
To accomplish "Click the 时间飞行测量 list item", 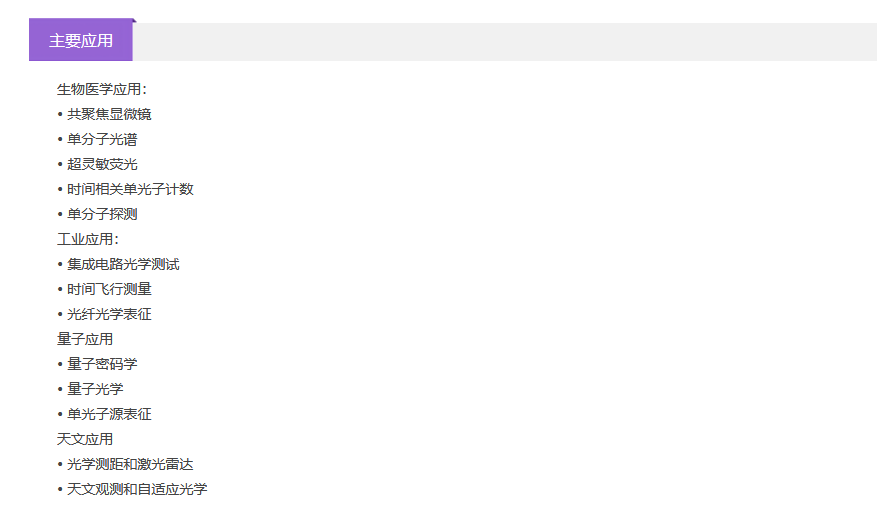I will (109, 289).
